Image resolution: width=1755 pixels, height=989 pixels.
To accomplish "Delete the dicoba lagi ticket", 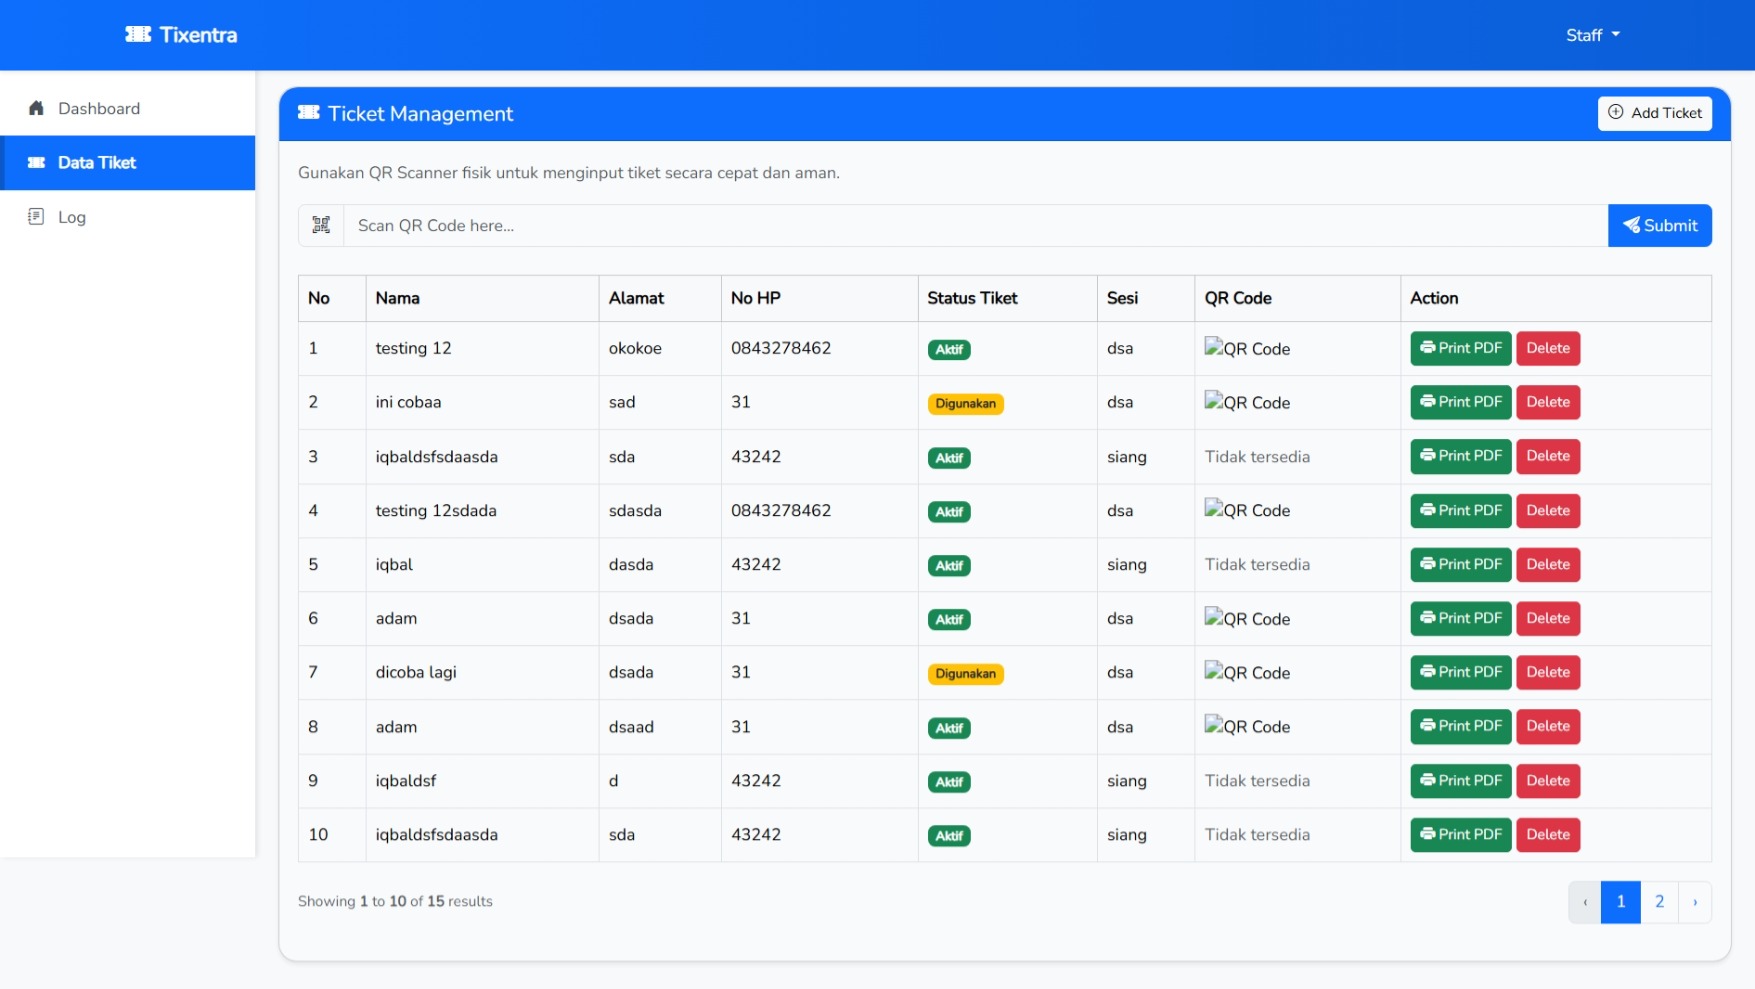I will tap(1547, 672).
